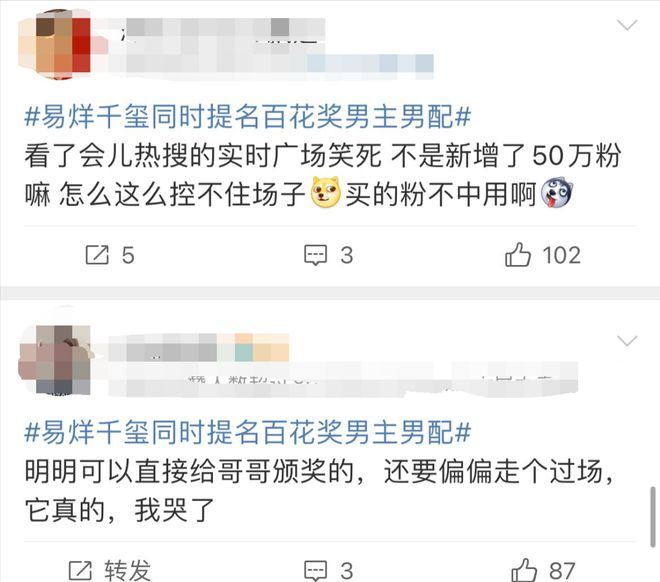This screenshot has width=660, height=582.
Task: Tap the repost icon beside 转发
Action: (80, 570)
